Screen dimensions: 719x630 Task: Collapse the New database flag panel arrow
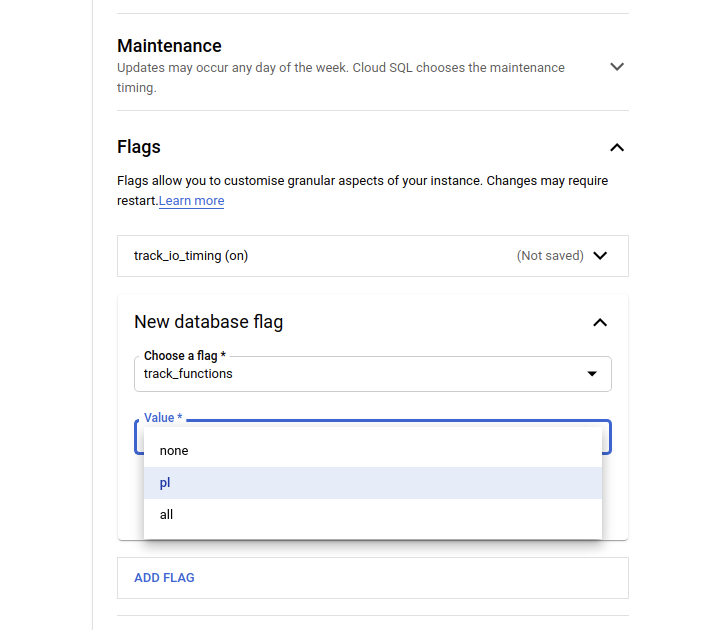(x=600, y=322)
